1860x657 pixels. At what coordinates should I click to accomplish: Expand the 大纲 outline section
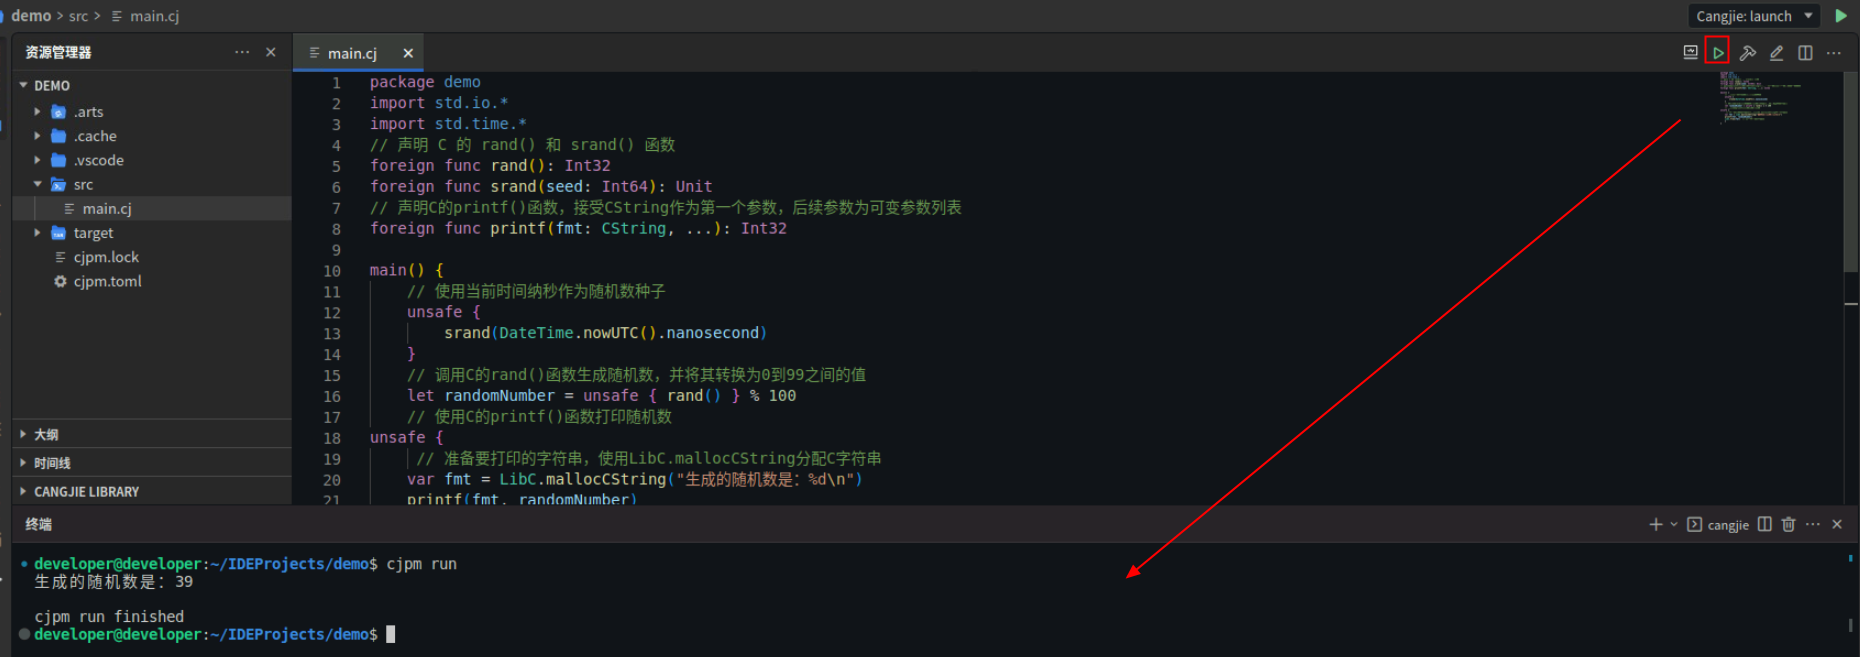[x=152, y=434]
